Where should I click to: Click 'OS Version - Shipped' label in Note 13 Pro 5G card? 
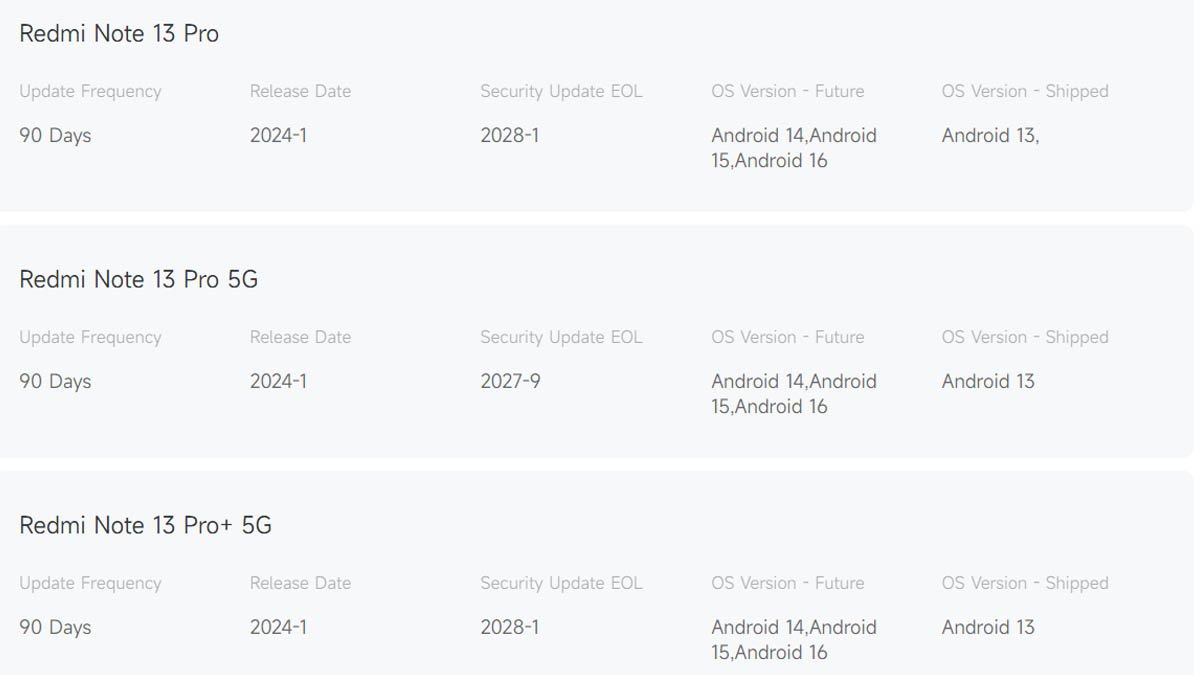[1024, 337]
